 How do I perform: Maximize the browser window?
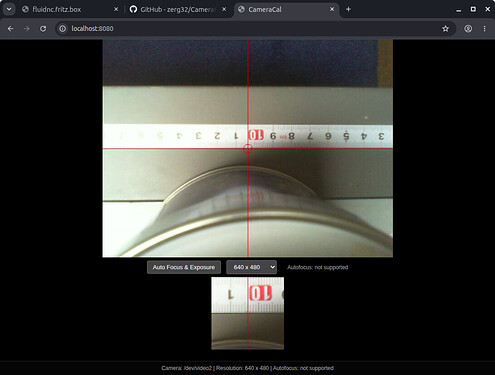(x=473, y=9)
